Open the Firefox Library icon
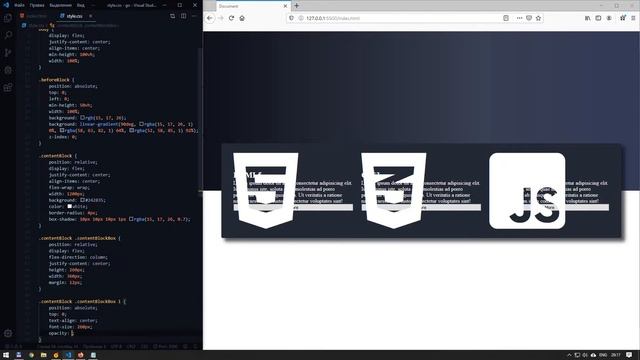640x360 pixels. (x=587, y=18)
